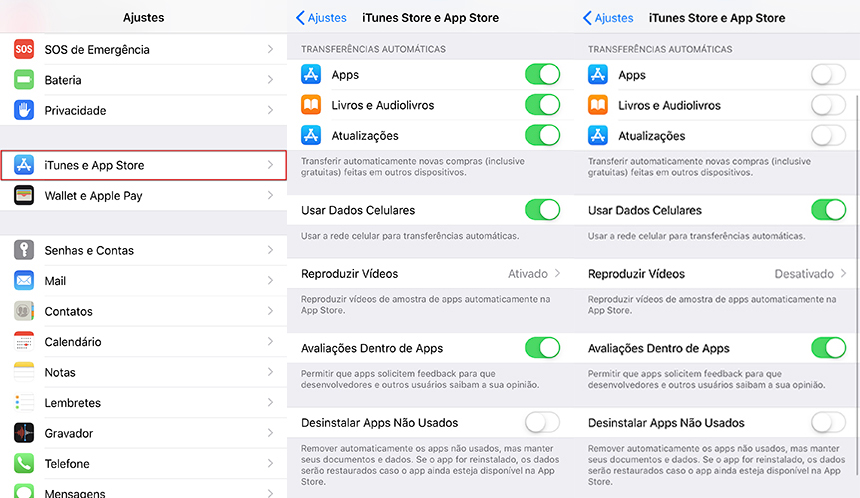
Task: Open Bateria row chevron
Action: tap(270, 80)
